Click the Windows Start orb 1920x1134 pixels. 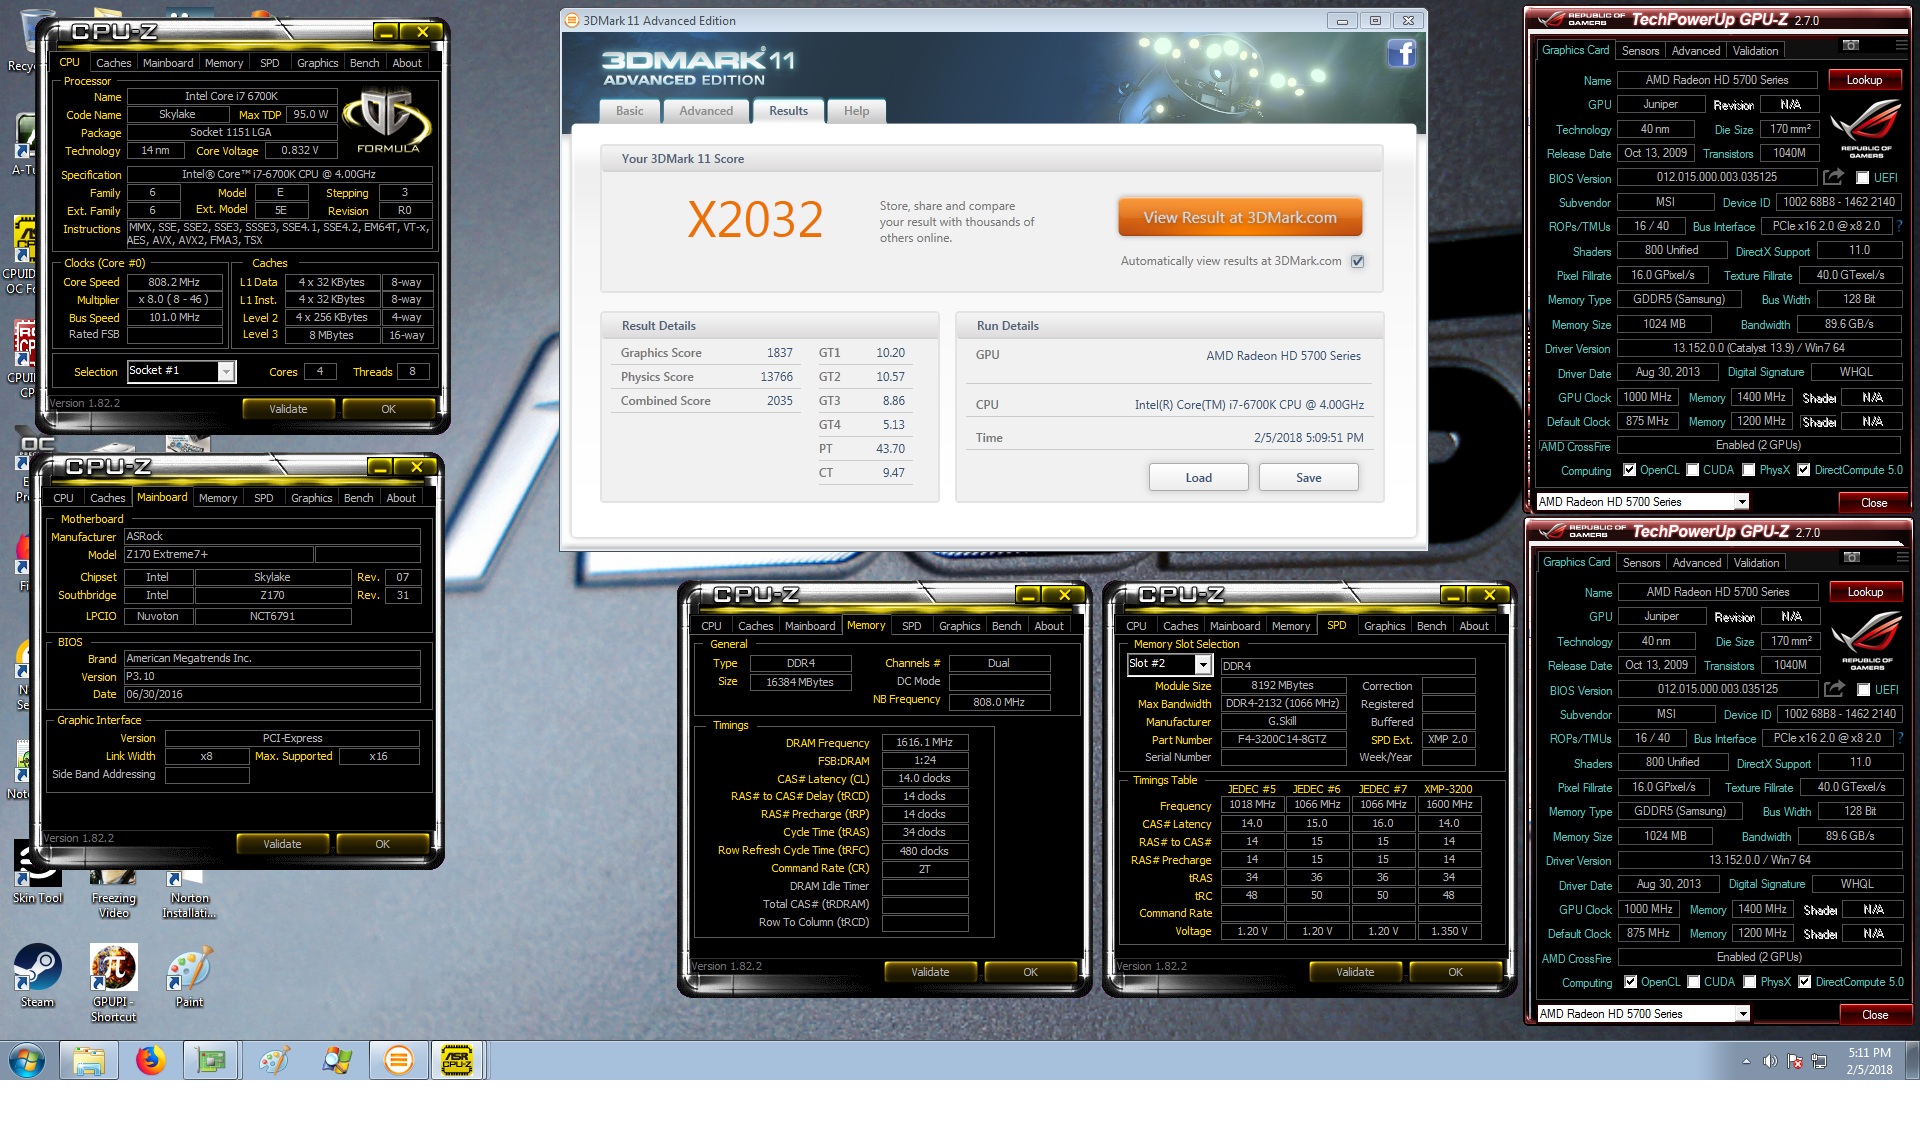click(27, 1060)
